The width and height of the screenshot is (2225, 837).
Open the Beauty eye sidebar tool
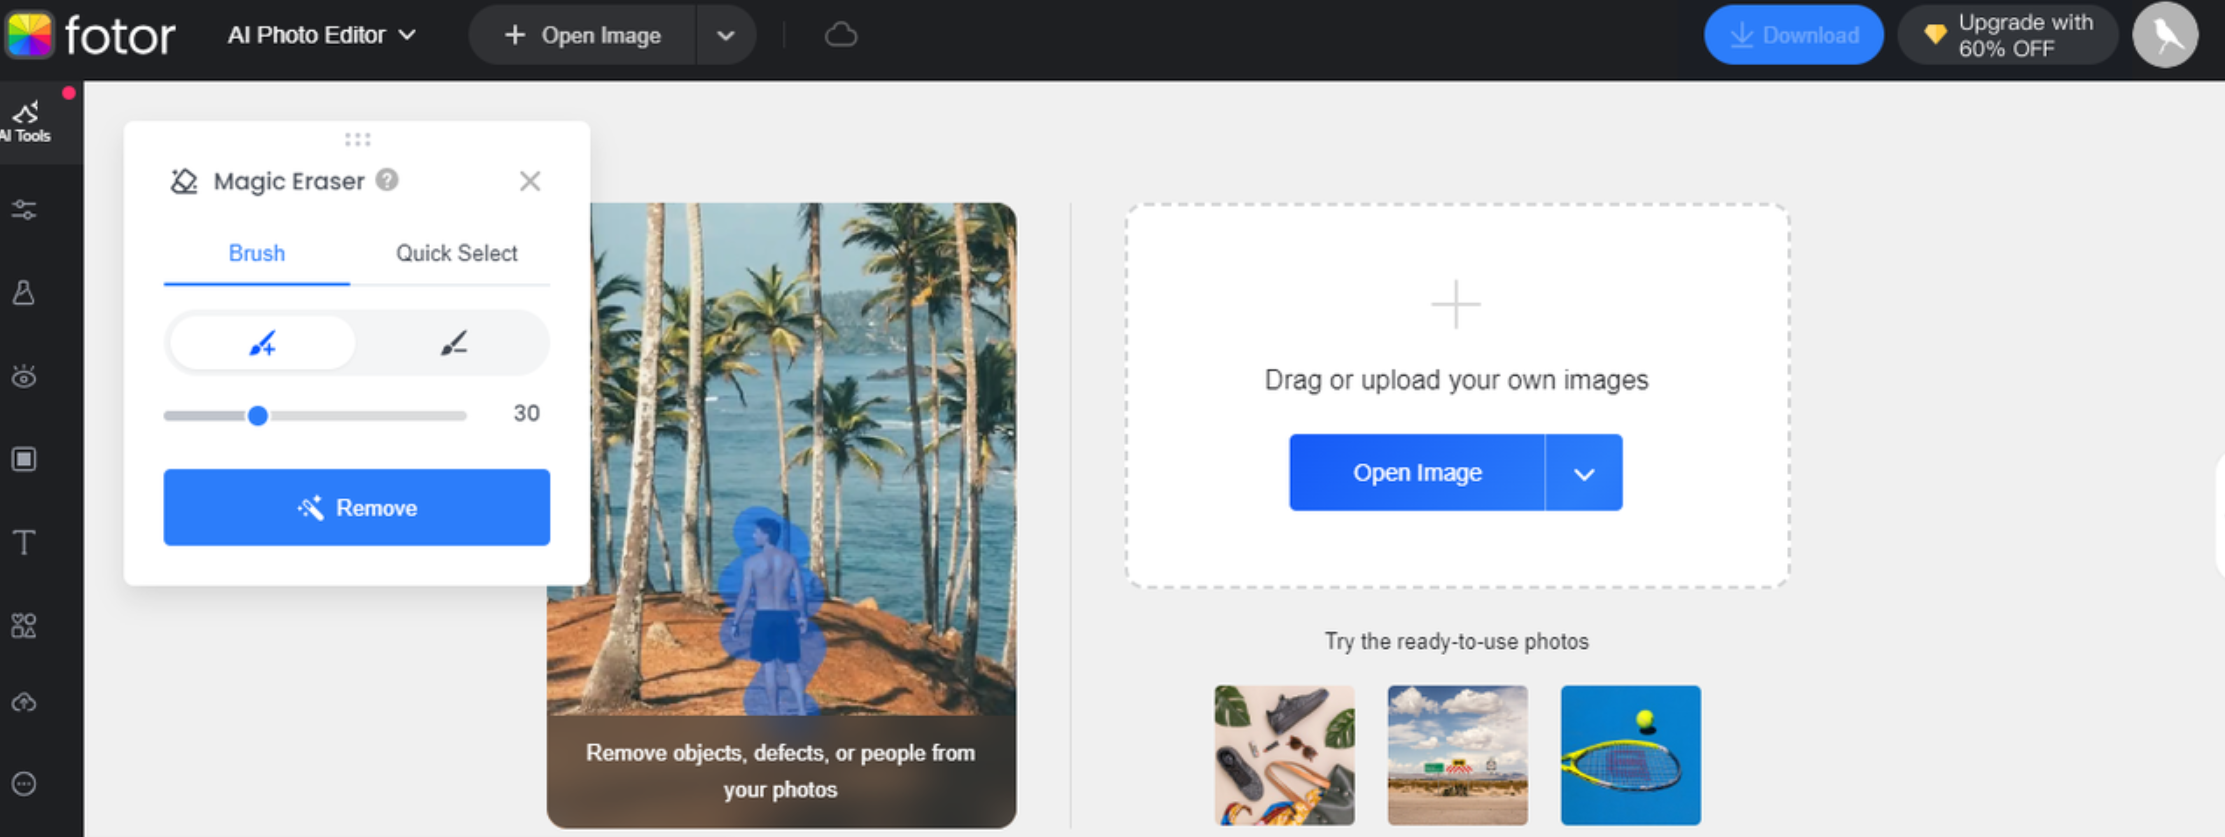pyautogui.click(x=24, y=376)
